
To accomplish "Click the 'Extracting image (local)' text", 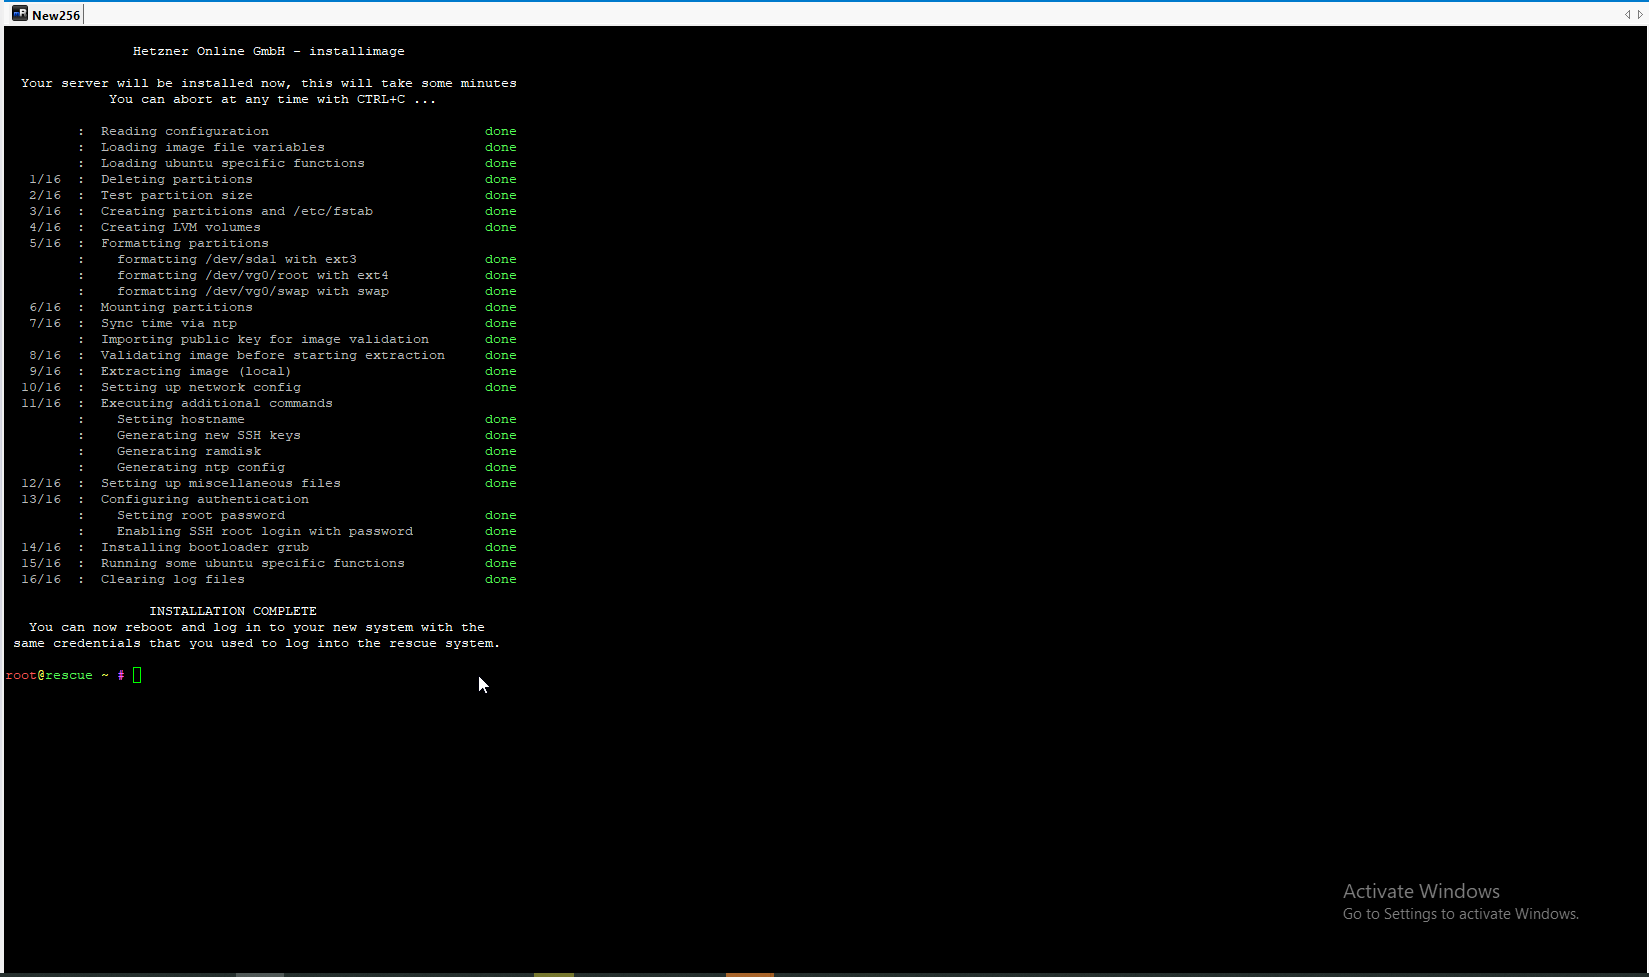I will click(196, 371).
